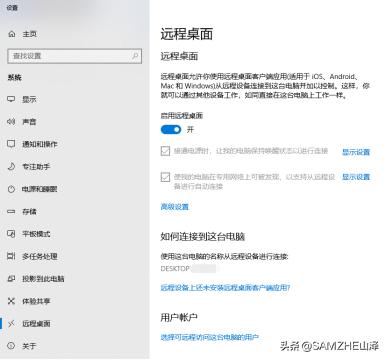Screen dimensions: 387x360
Task: Uncheck the discoverable-on-private-networks checkbox
Action: 165,177
